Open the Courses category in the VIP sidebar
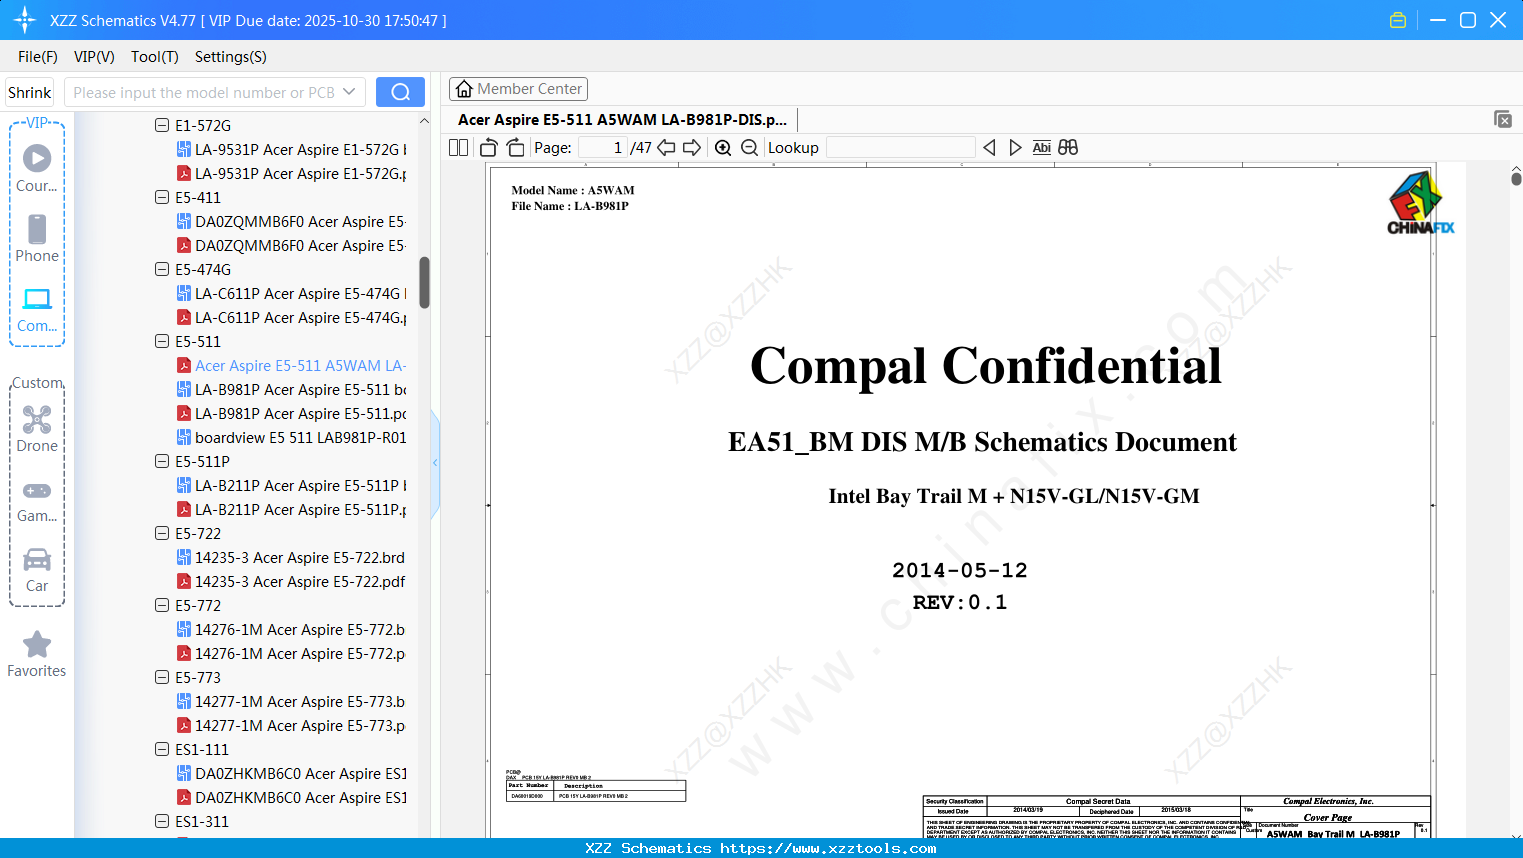This screenshot has height=858, width=1523. 37,169
